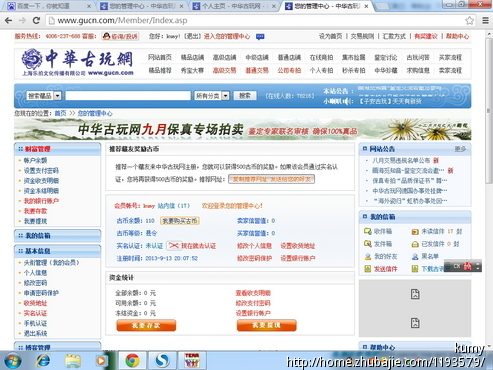Open Internet Explorer from the taskbar
The image size is (493, 370).
pos(43,361)
